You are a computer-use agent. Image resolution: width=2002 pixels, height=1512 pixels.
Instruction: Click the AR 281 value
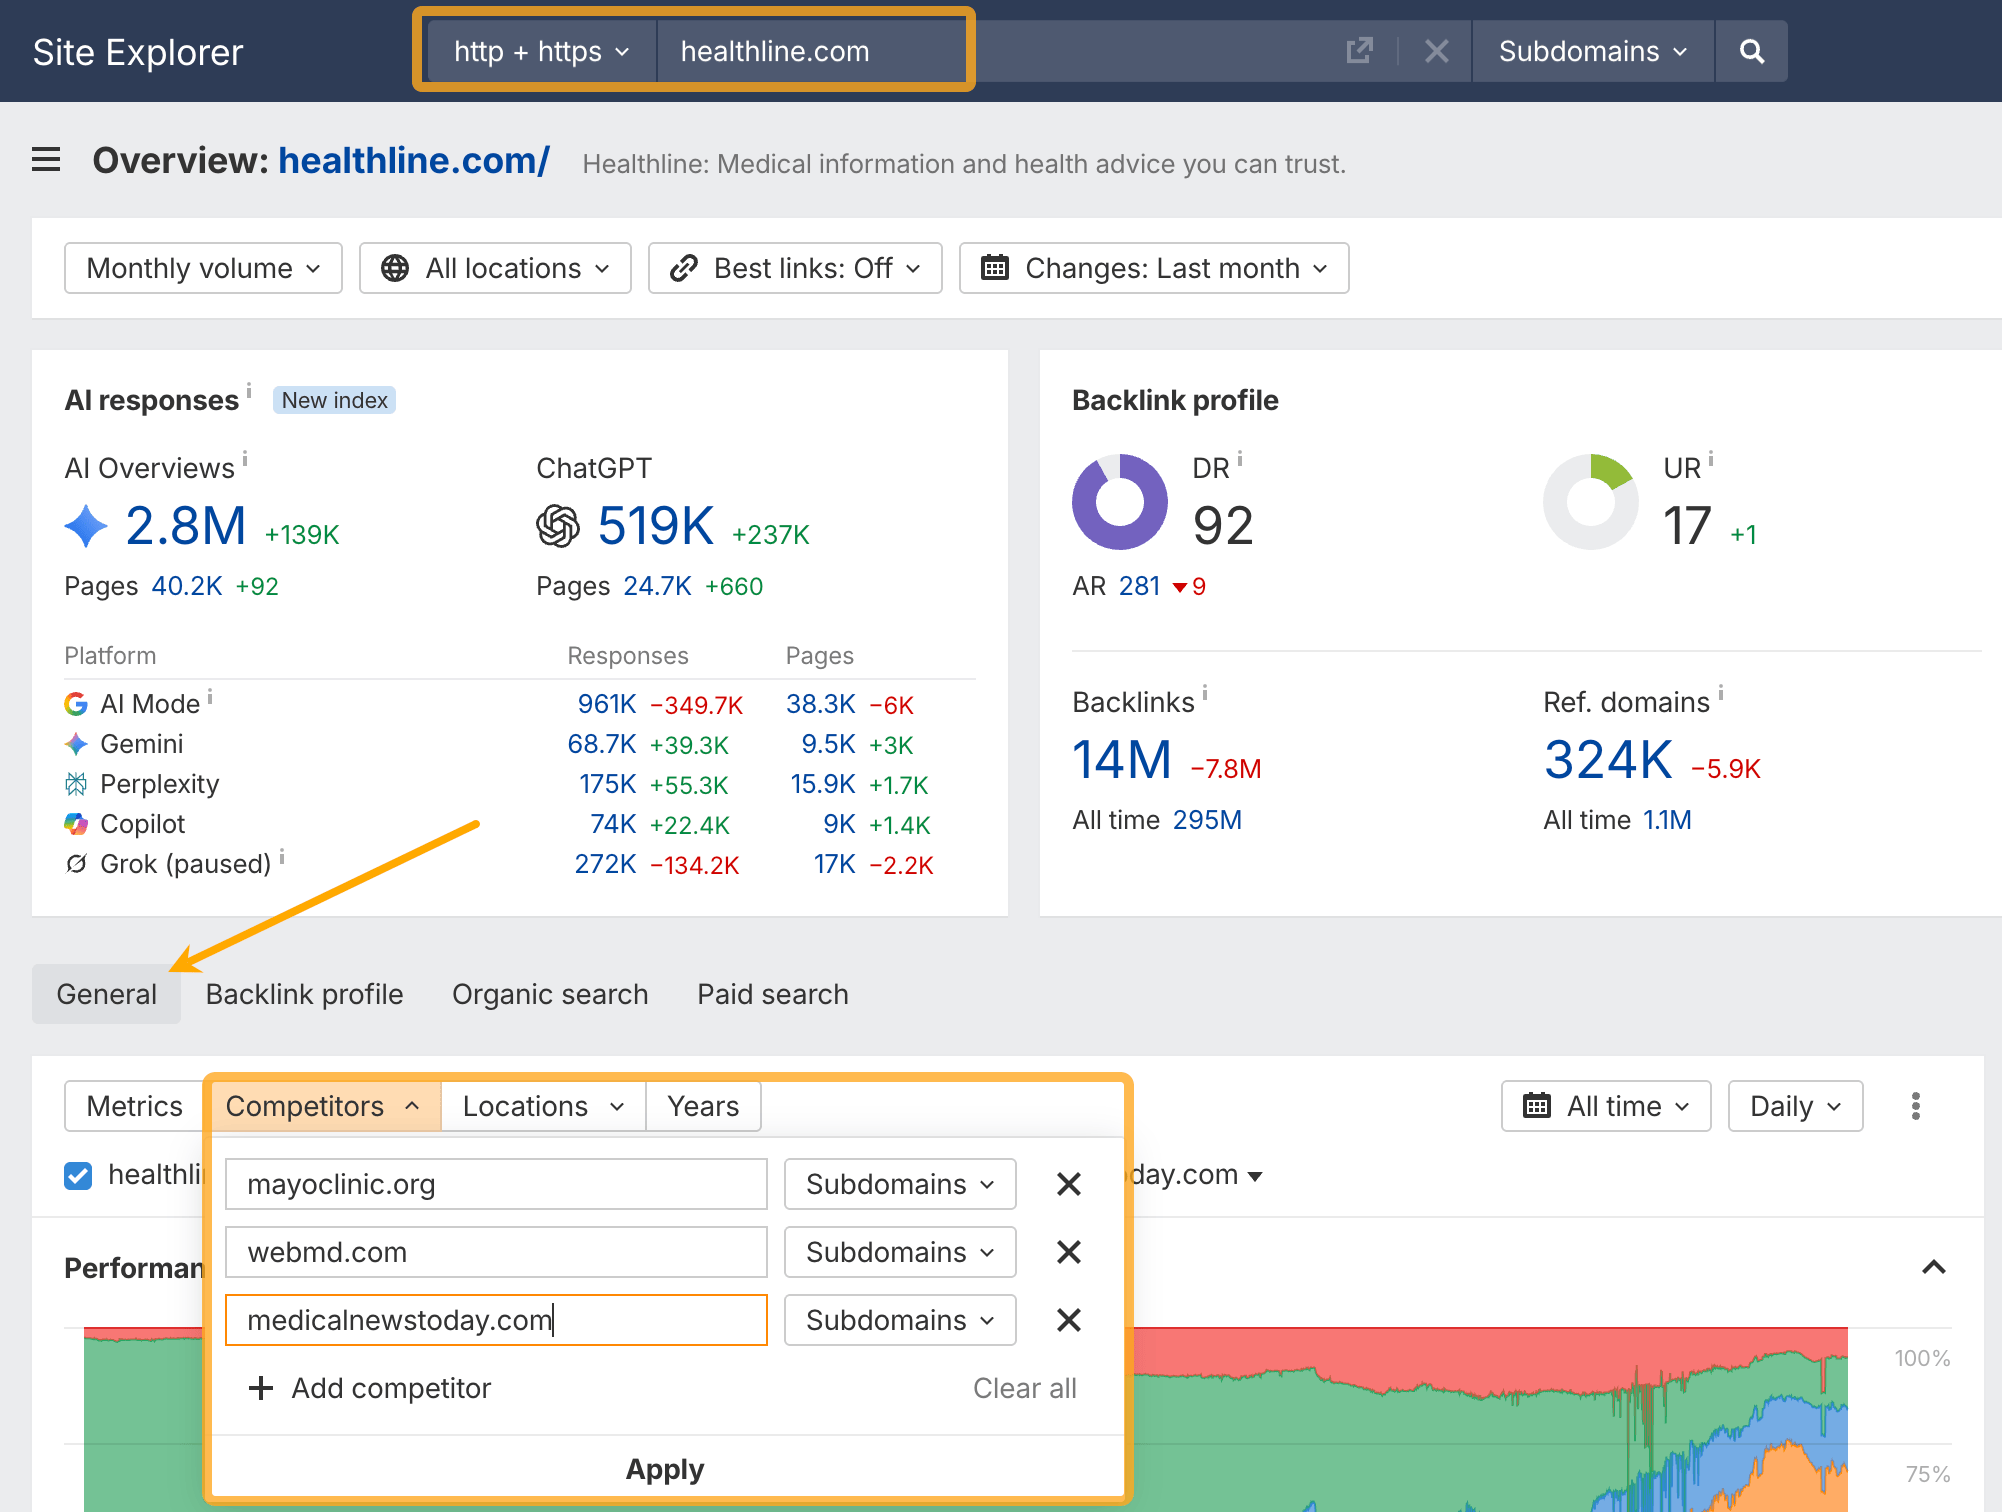tap(1139, 586)
